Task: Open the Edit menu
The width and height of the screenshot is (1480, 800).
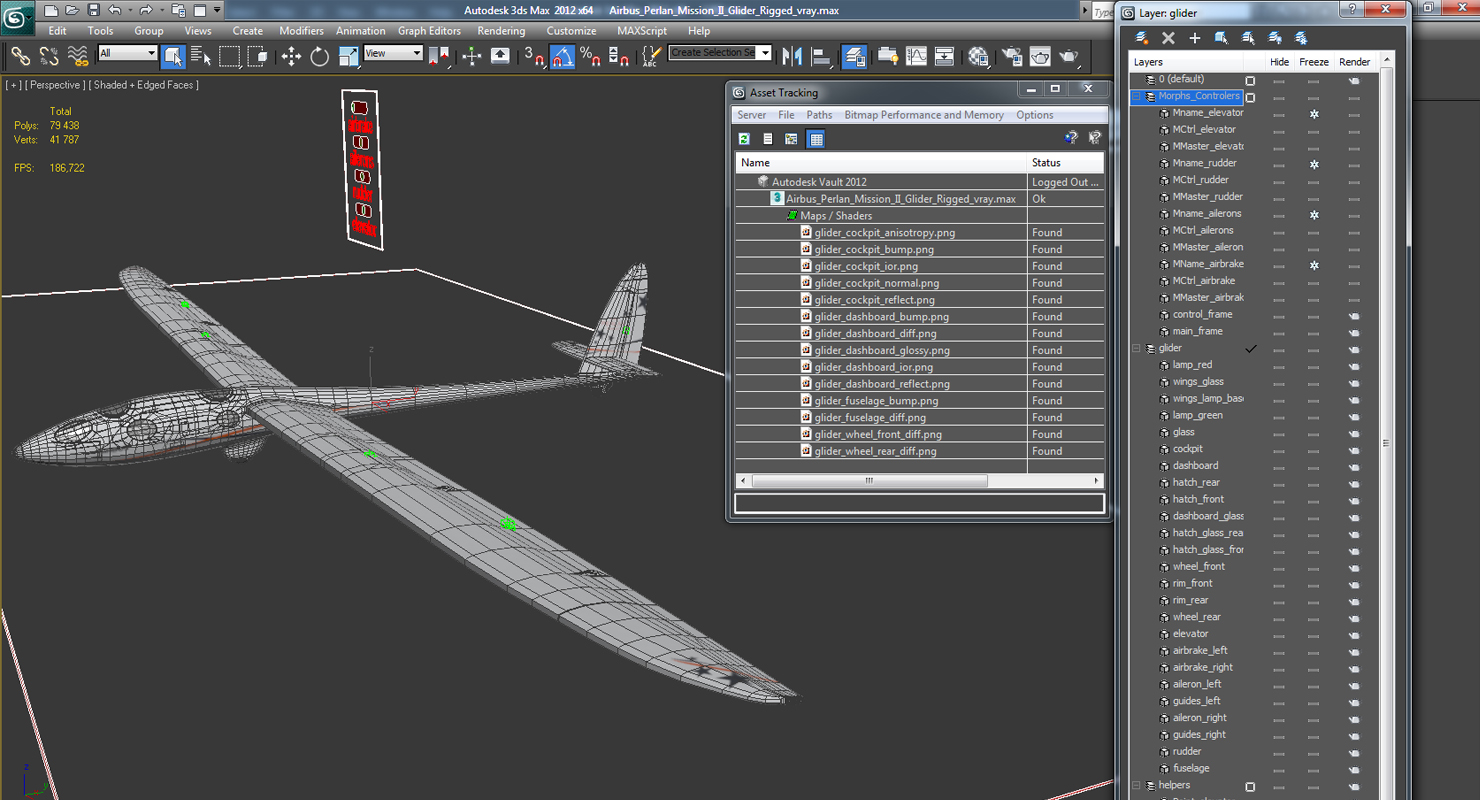Action: click(57, 31)
